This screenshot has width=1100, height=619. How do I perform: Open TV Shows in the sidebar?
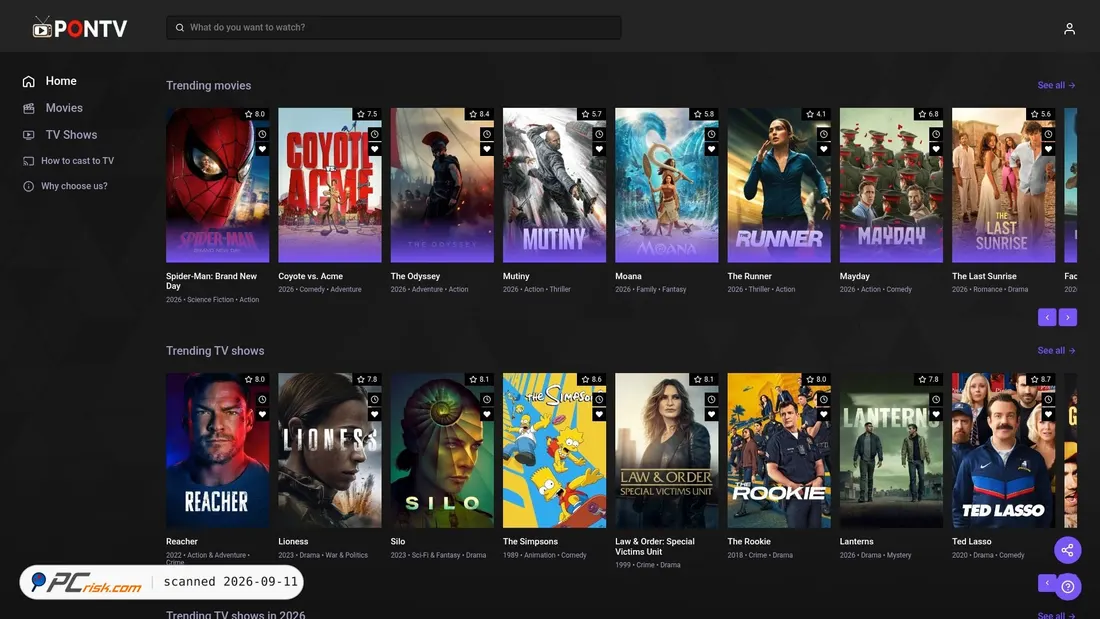[x=71, y=135]
